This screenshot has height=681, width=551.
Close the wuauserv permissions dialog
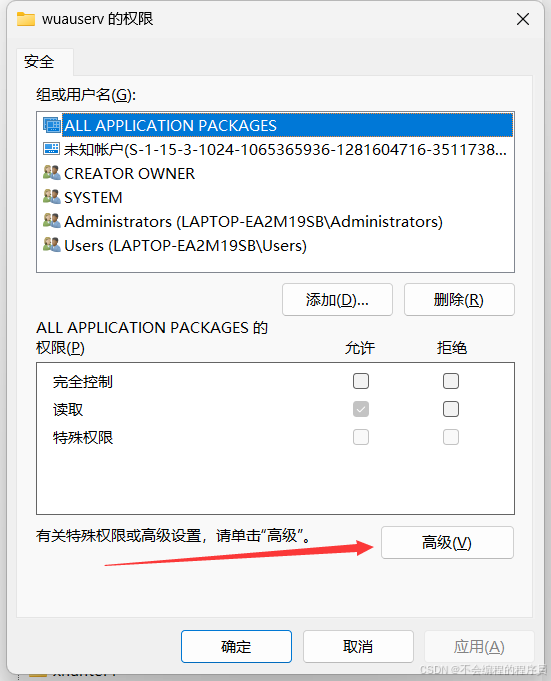point(523,19)
